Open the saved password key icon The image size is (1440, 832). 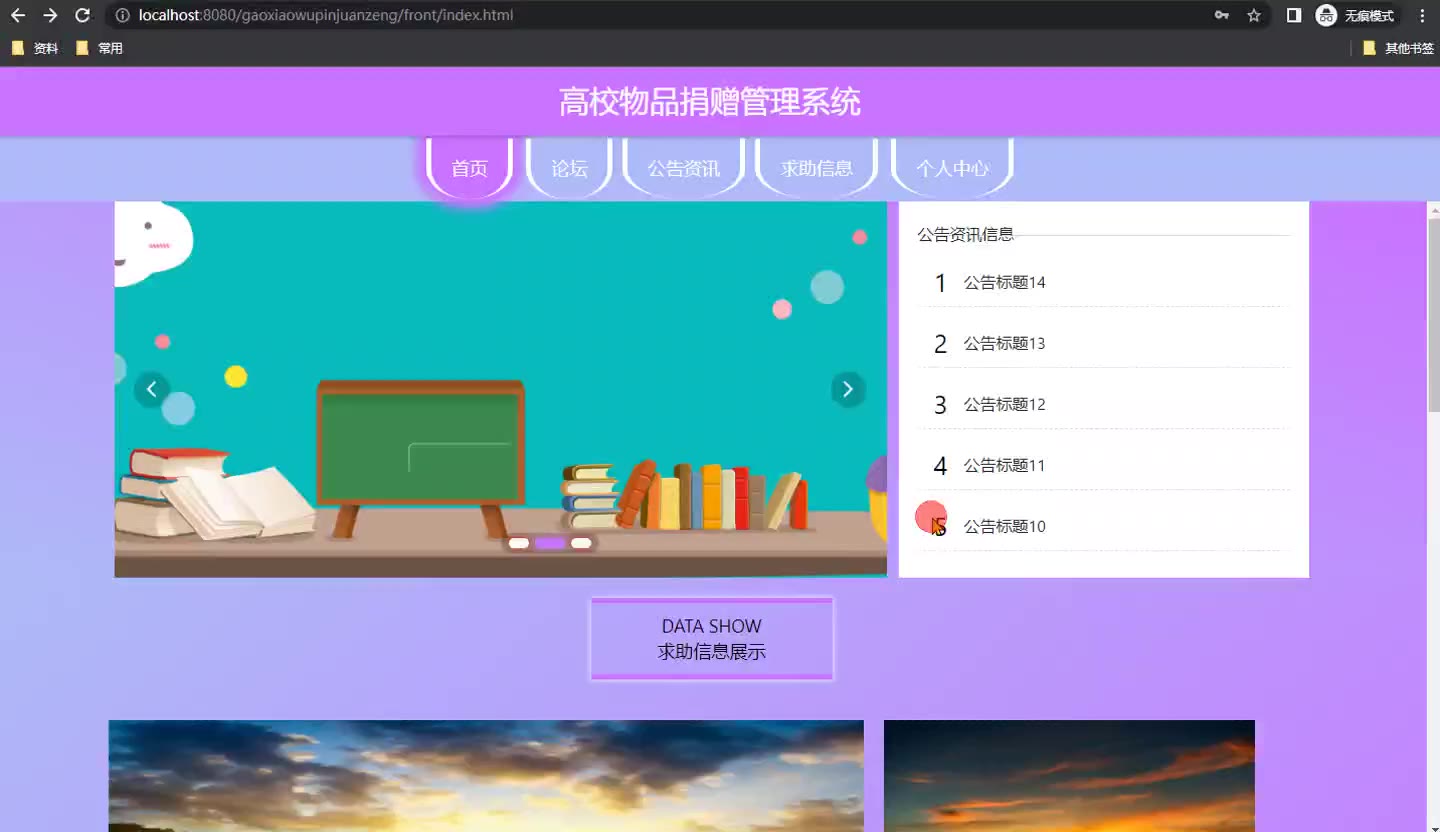[1221, 15]
